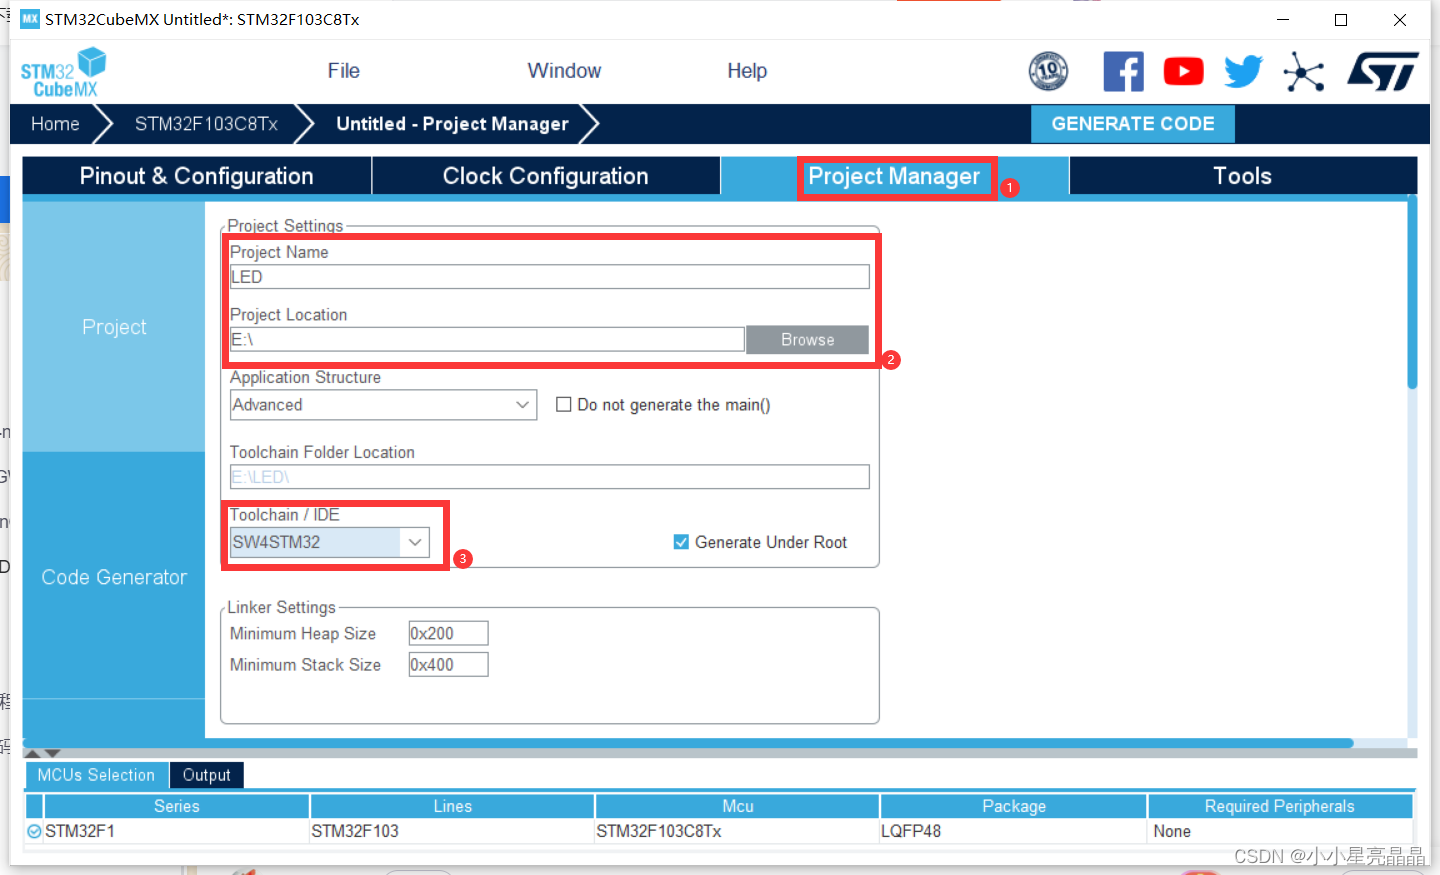Click the Browse button
The width and height of the screenshot is (1440, 875).
pyautogui.click(x=807, y=340)
